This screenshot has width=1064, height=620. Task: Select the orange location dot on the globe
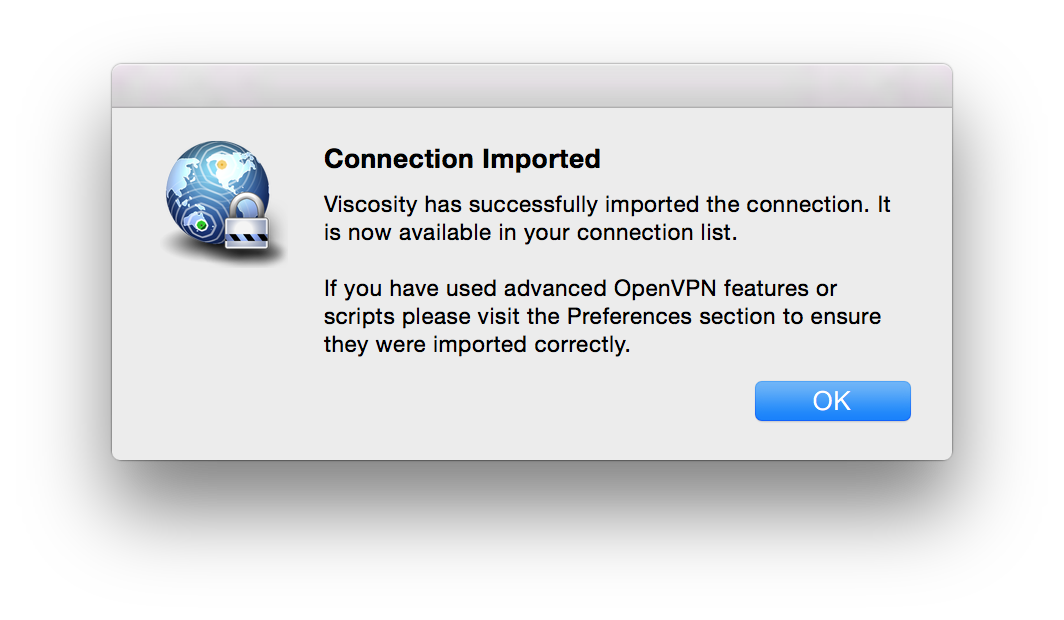(221, 165)
